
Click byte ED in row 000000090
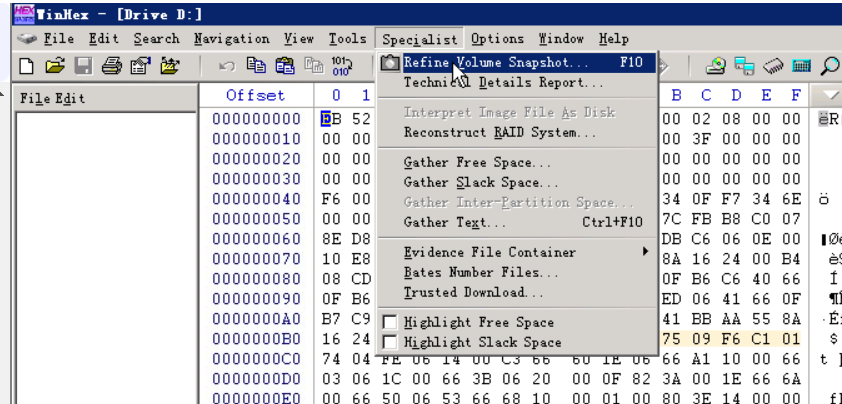point(671,299)
